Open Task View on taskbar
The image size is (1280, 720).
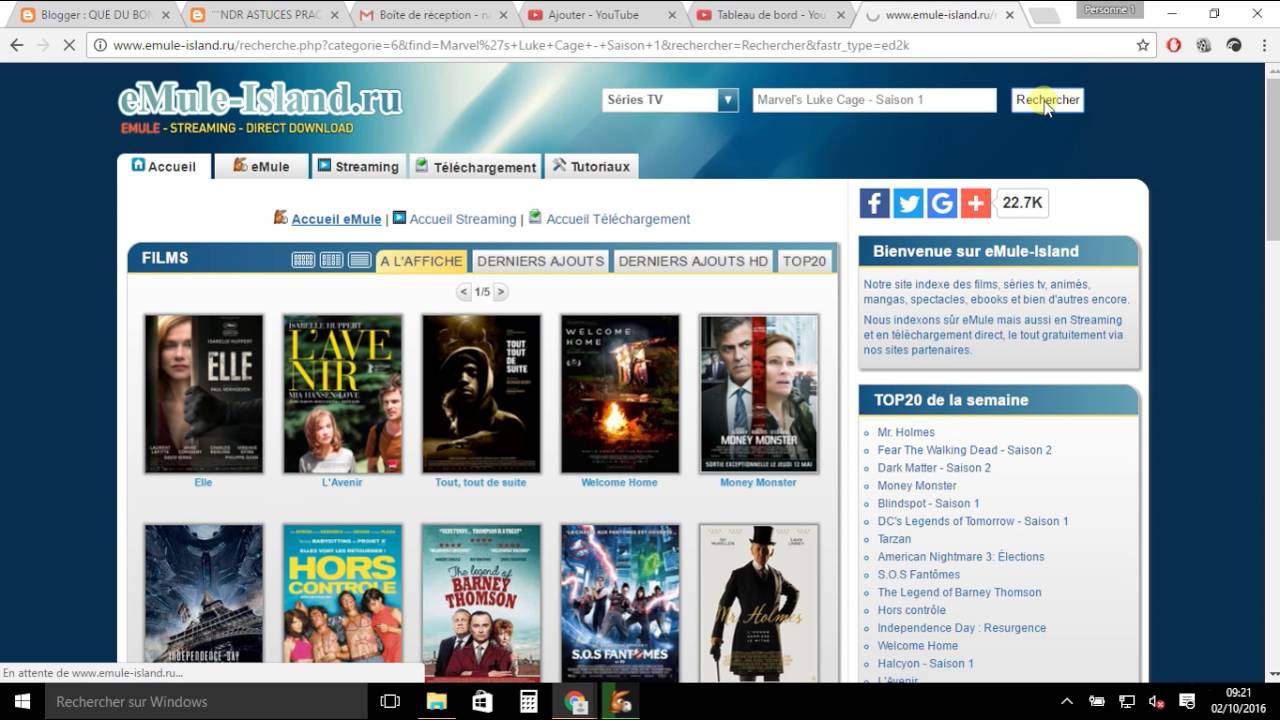pos(390,701)
